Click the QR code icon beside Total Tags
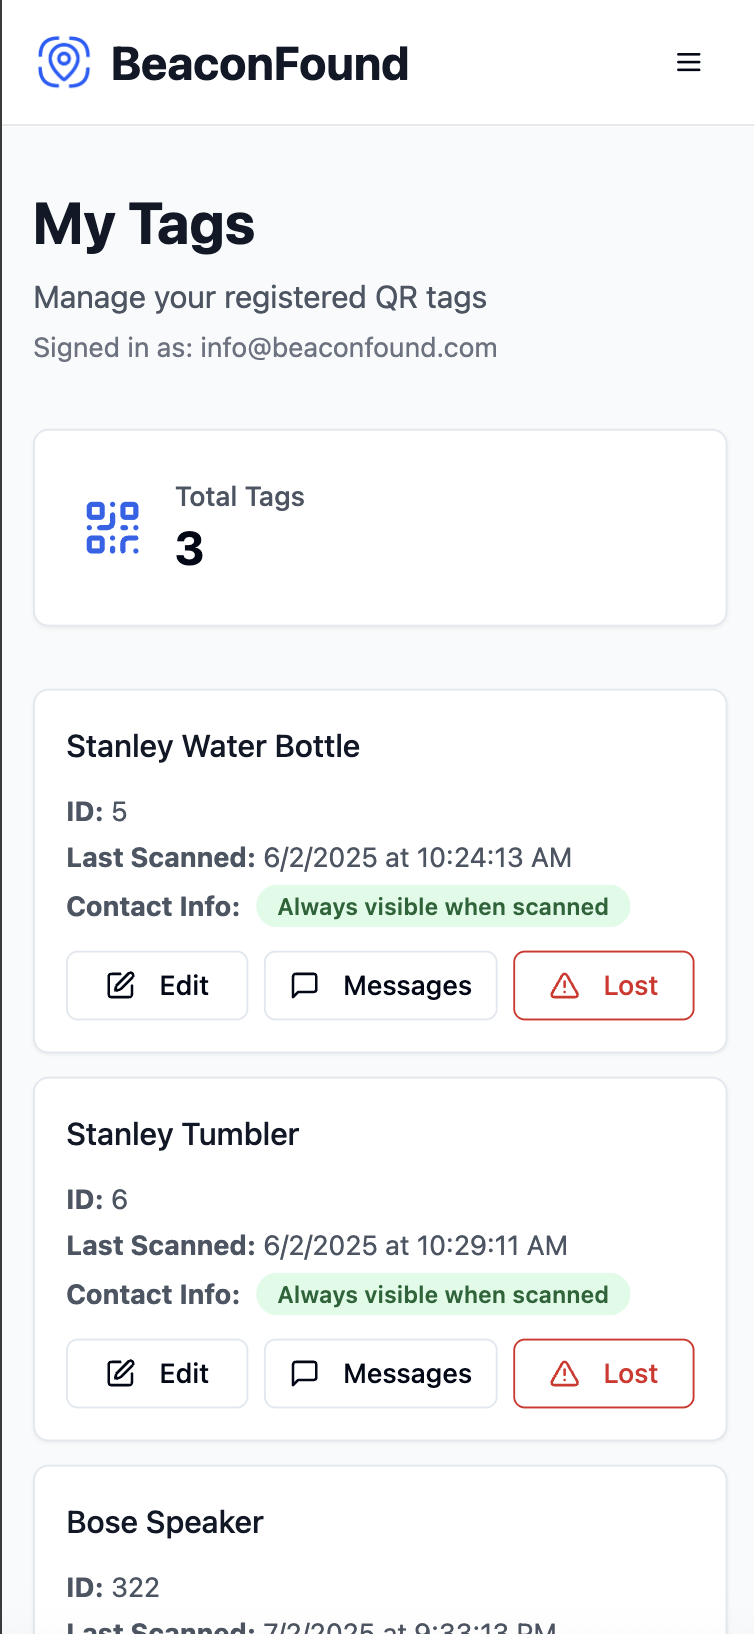This screenshot has height=1634, width=754. [x=113, y=528]
